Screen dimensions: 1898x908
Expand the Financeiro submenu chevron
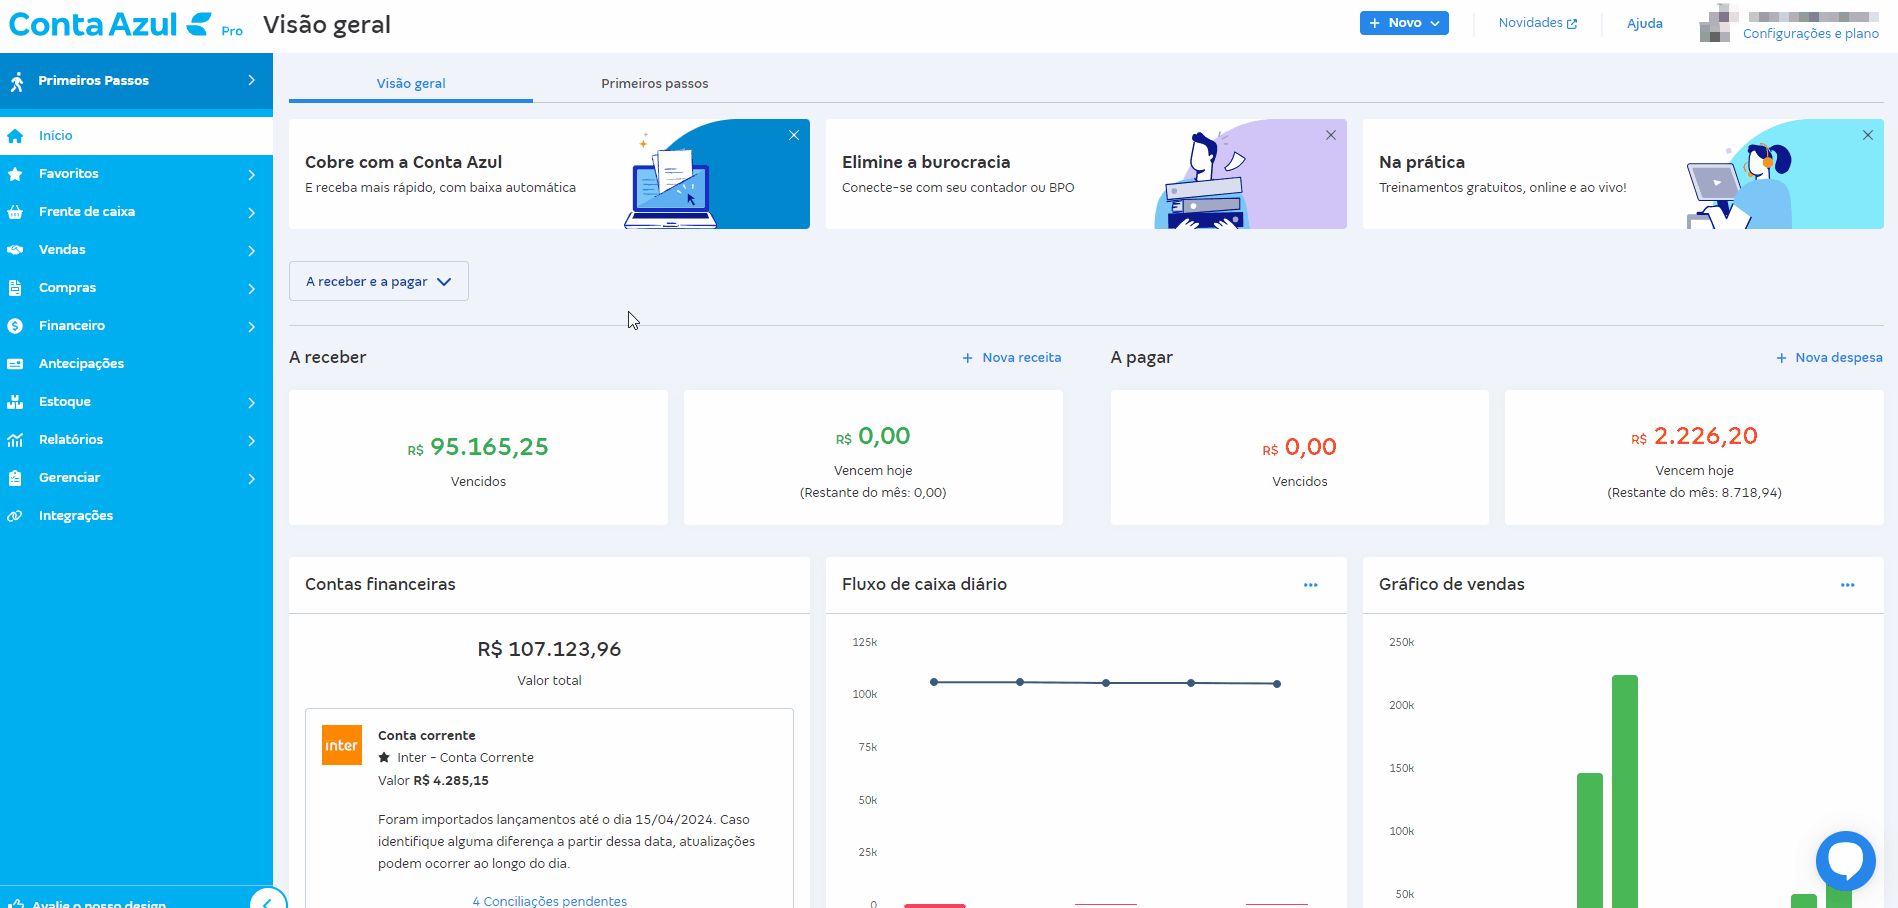[x=251, y=327]
